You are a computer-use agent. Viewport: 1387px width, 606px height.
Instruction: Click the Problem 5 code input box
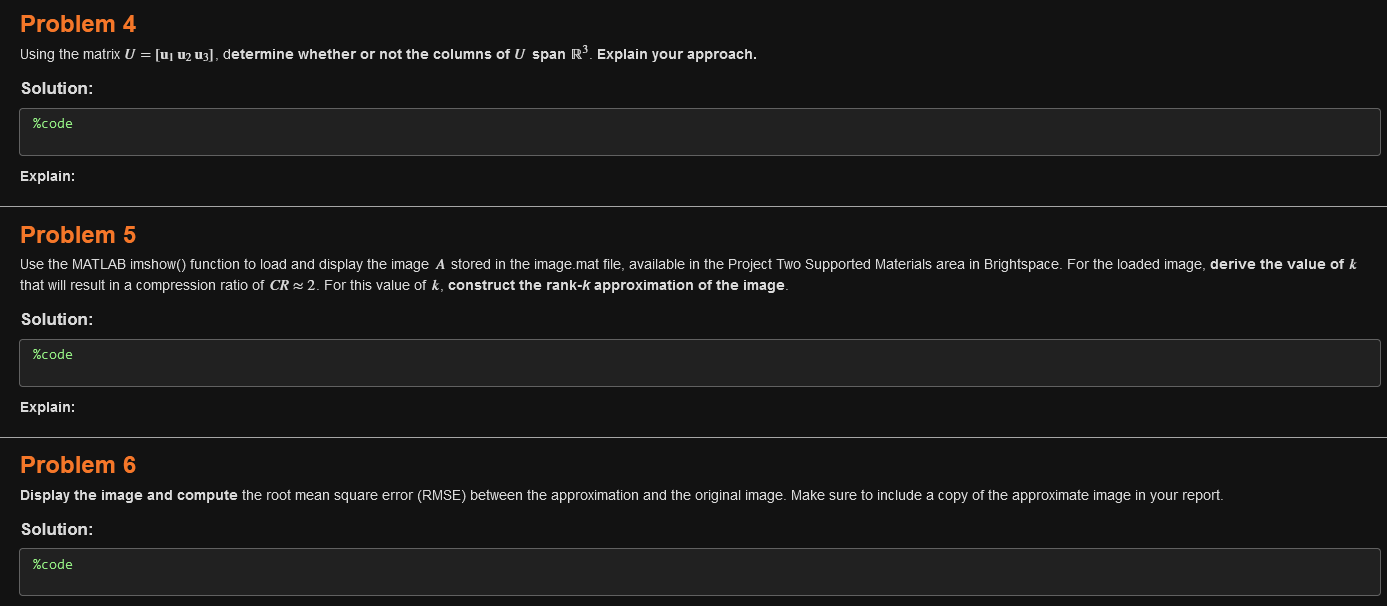tap(700, 363)
